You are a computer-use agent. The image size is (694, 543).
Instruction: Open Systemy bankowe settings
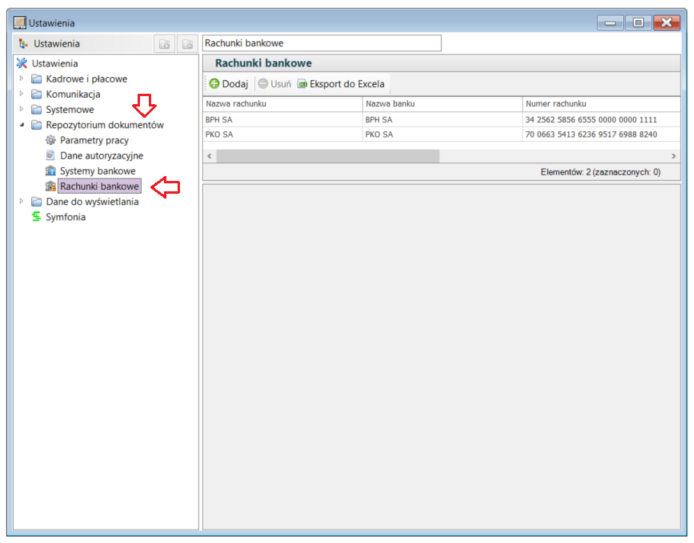point(98,171)
